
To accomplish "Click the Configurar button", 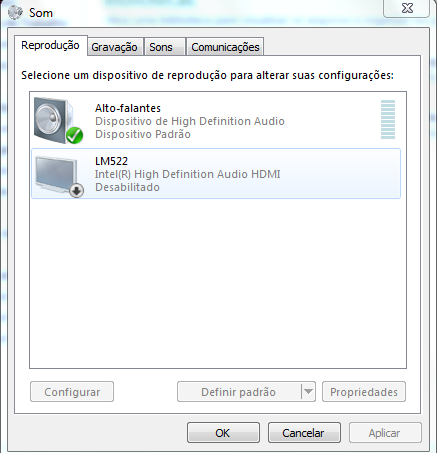I will [x=72, y=392].
